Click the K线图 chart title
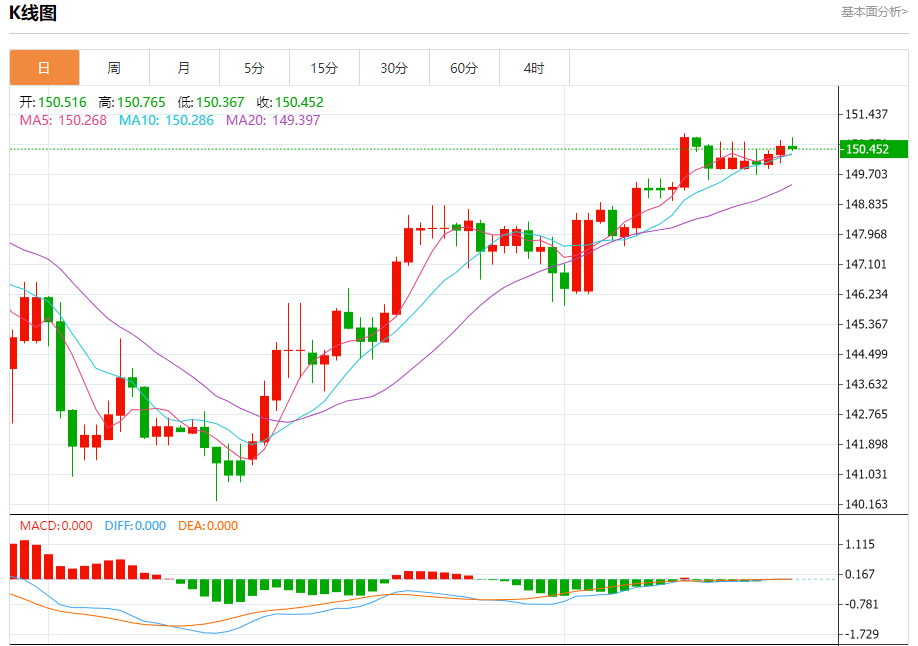Viewport: 918px width, 646px height. (33, 13)
